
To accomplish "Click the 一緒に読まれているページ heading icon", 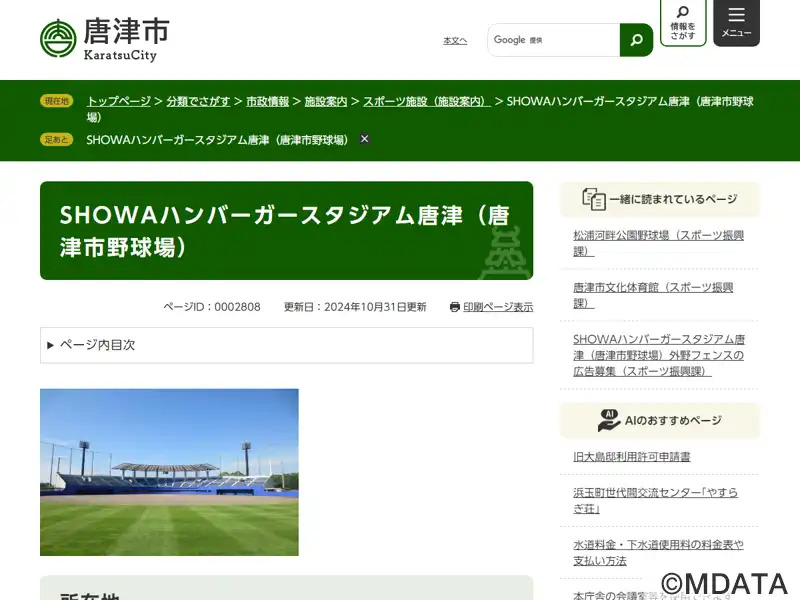I will click(594, 199).
